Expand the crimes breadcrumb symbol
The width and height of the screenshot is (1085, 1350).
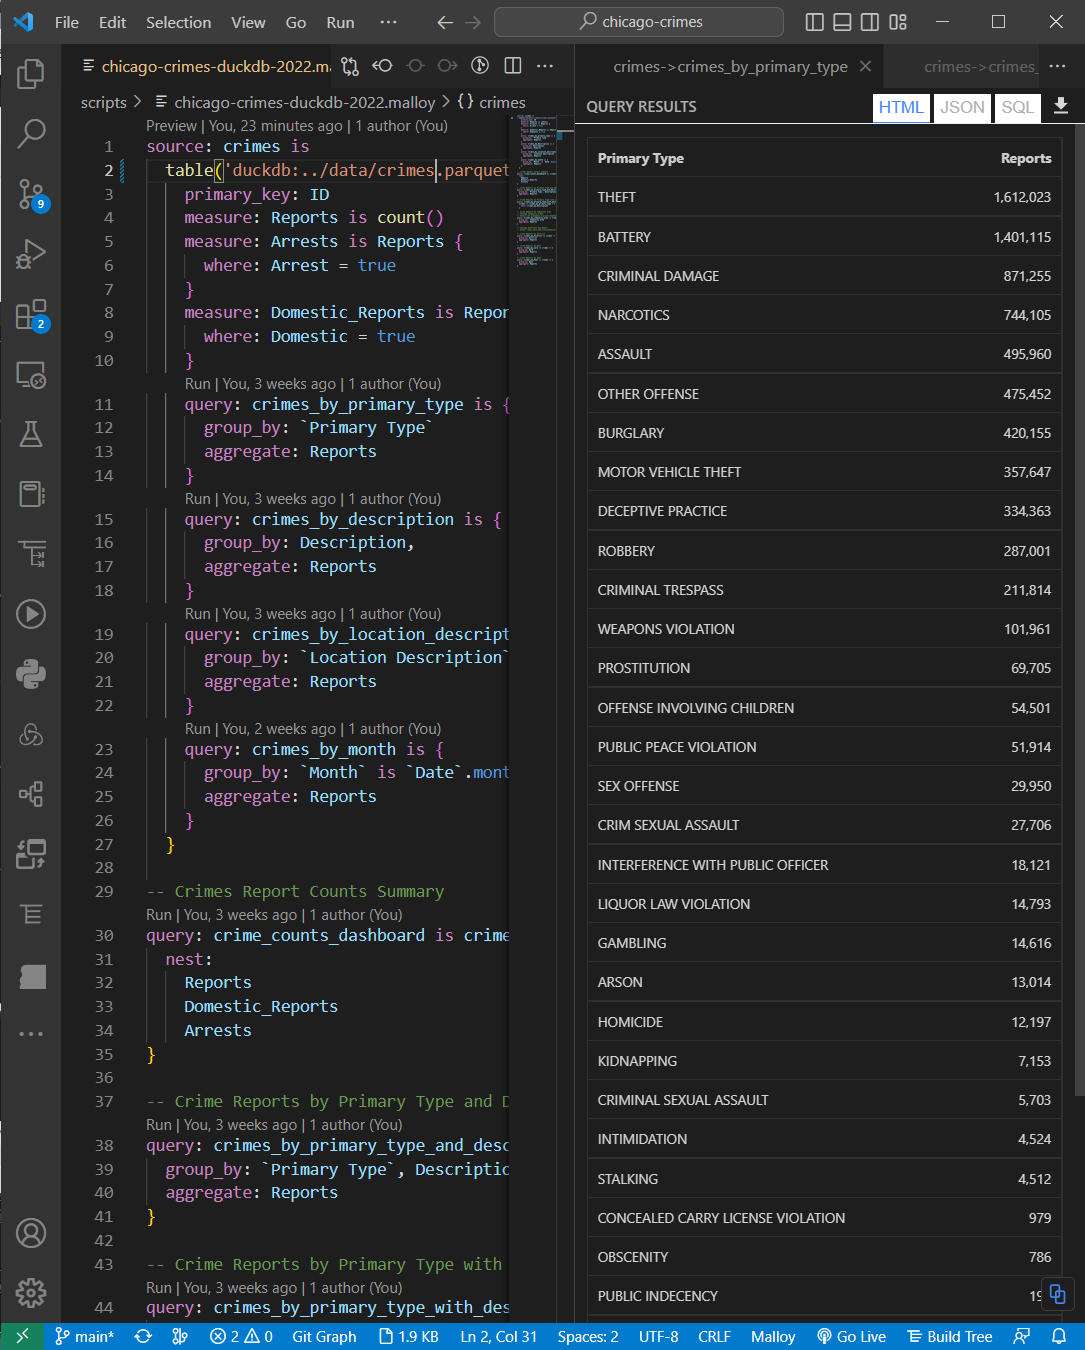[x=491, y=102]
